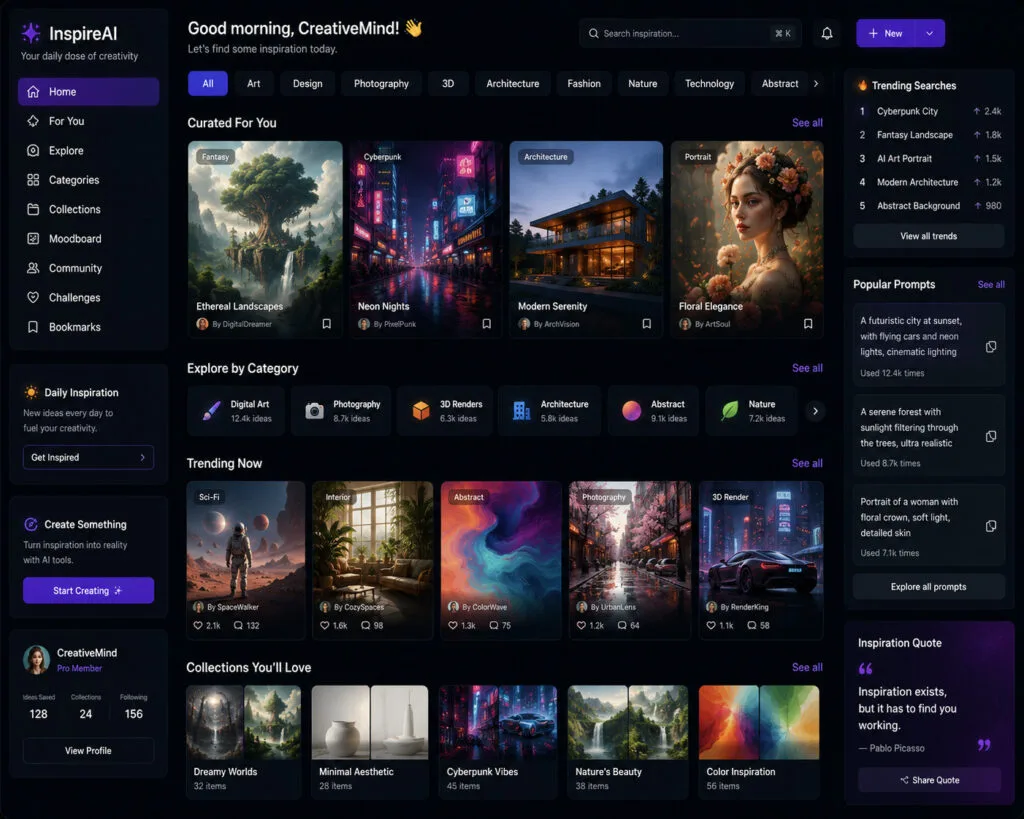Open comments on UrbanLens post
The image size is (1024, 819).
[x=622, y=625]
